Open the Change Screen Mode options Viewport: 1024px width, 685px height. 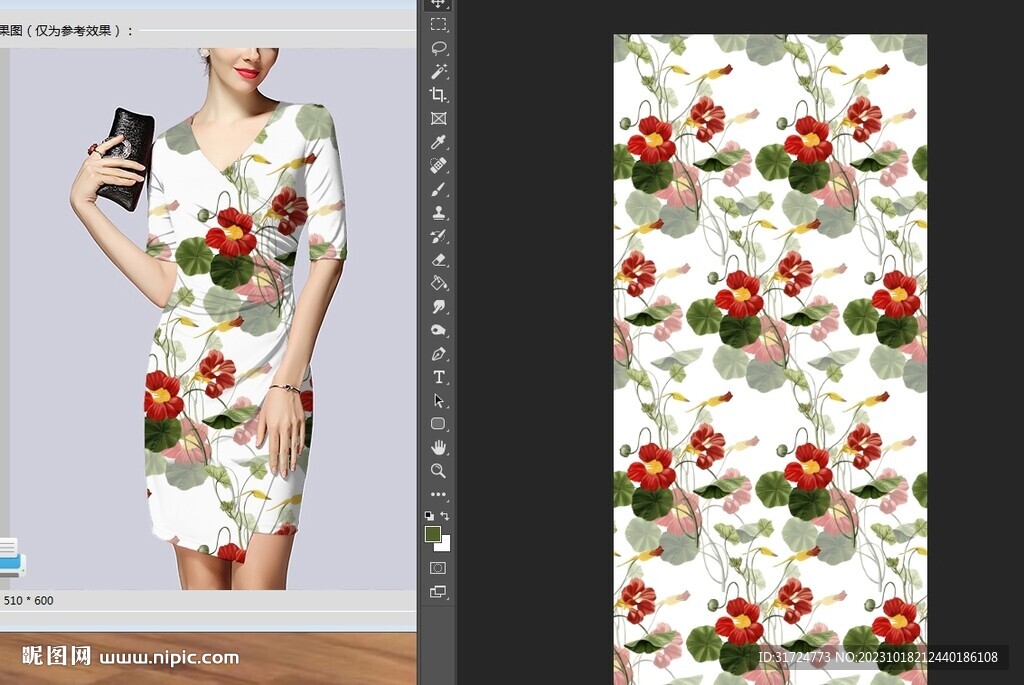(438, 592)
